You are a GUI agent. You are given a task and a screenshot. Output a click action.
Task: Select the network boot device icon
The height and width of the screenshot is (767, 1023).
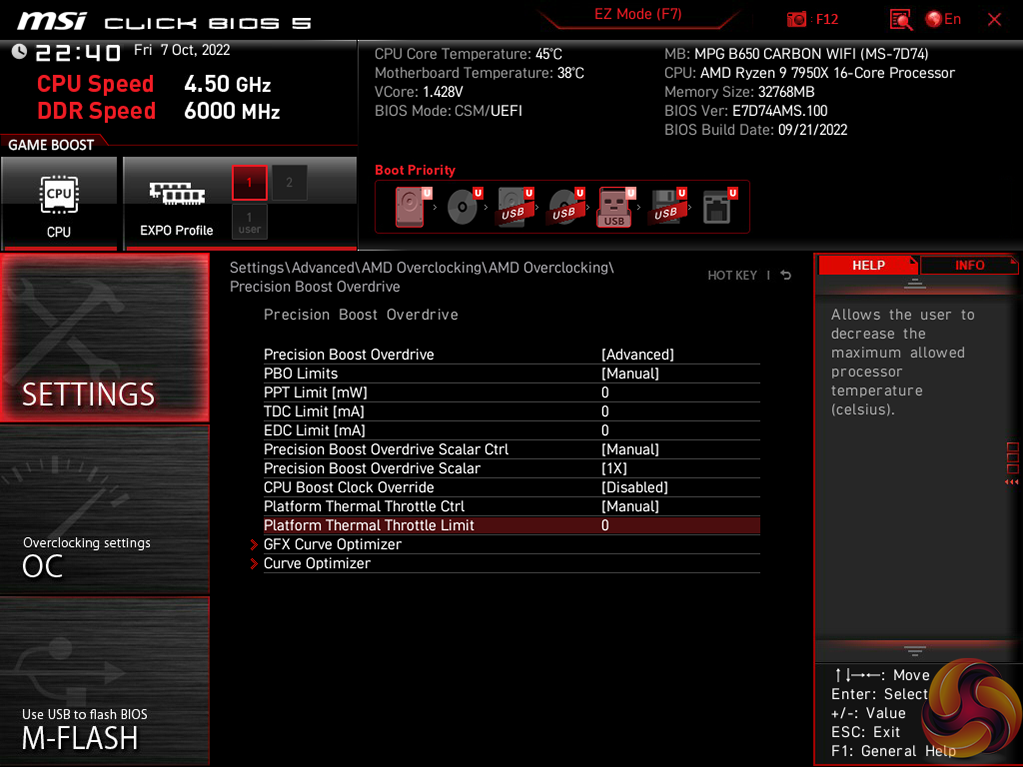719,207
